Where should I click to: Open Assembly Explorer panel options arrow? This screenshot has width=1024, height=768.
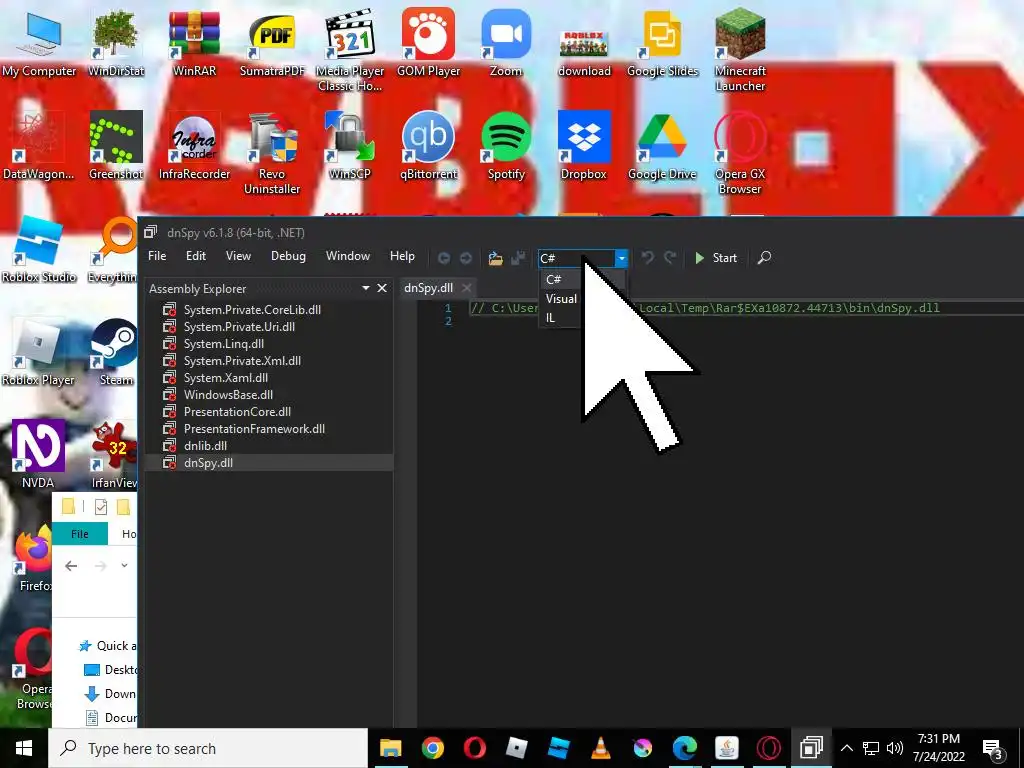coord(366,288)
